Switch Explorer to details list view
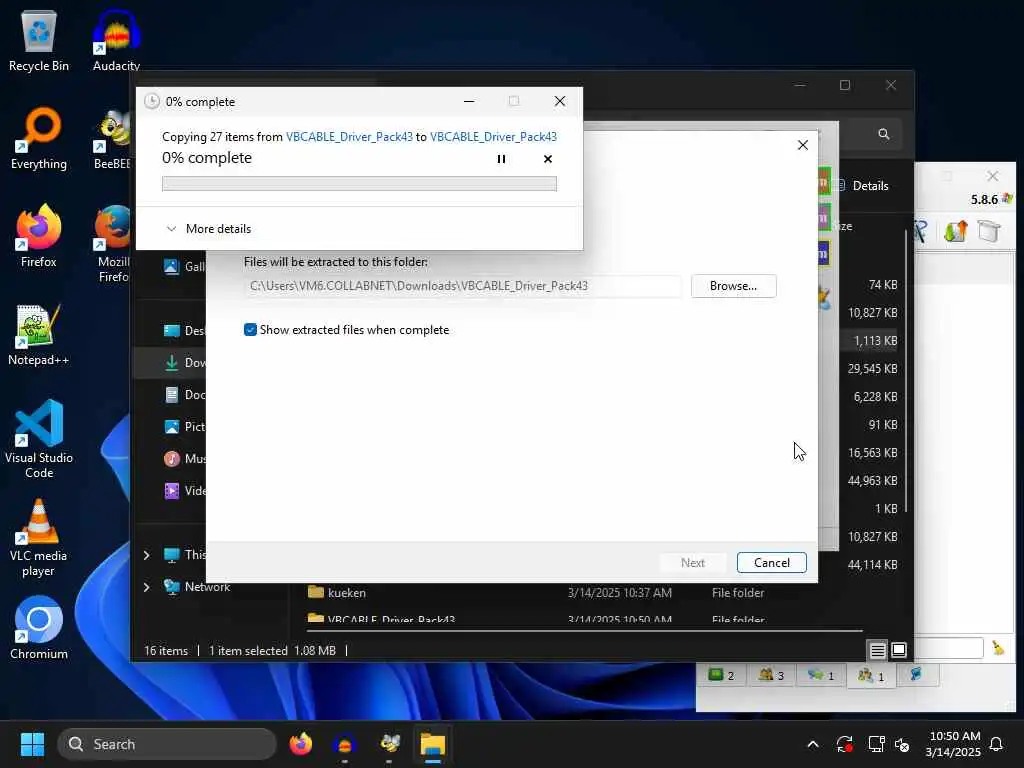 (x=878, y=650)
